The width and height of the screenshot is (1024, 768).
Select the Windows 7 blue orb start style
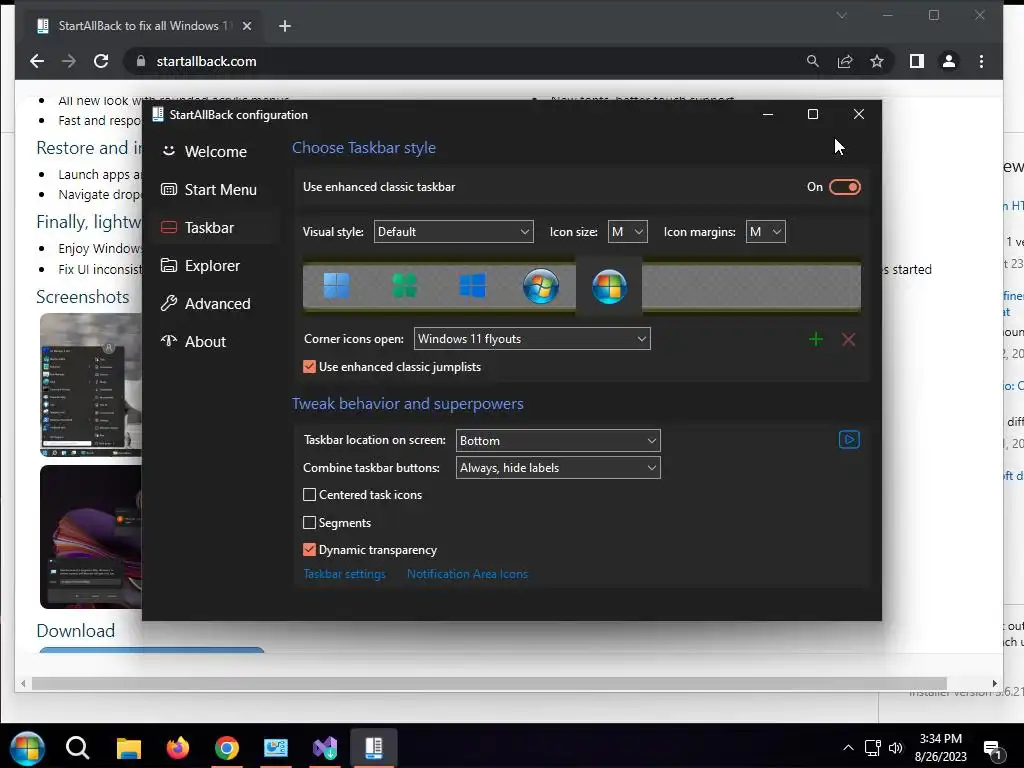[x=541, y=286]
